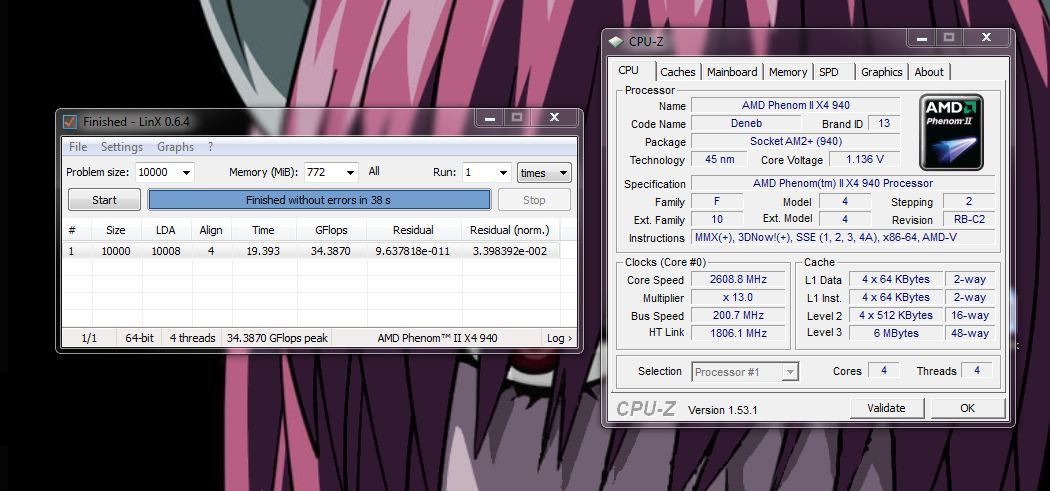Click the 1.136 V core voltage field

coord(865,159)
